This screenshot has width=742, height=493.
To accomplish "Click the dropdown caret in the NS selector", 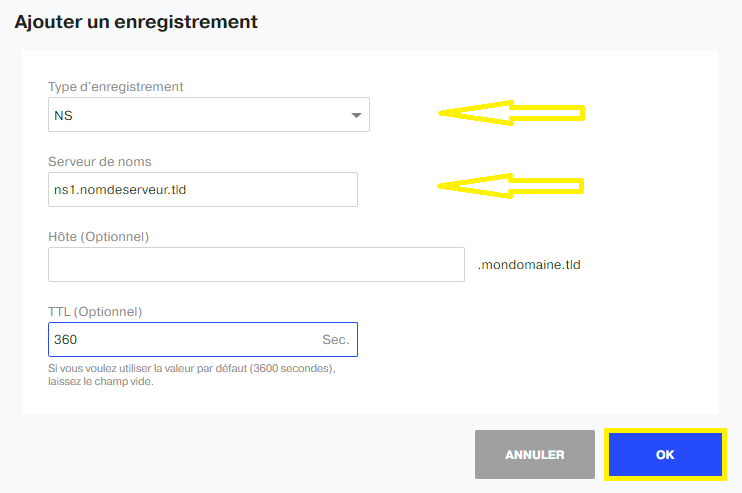I will (x=356, y=115).
